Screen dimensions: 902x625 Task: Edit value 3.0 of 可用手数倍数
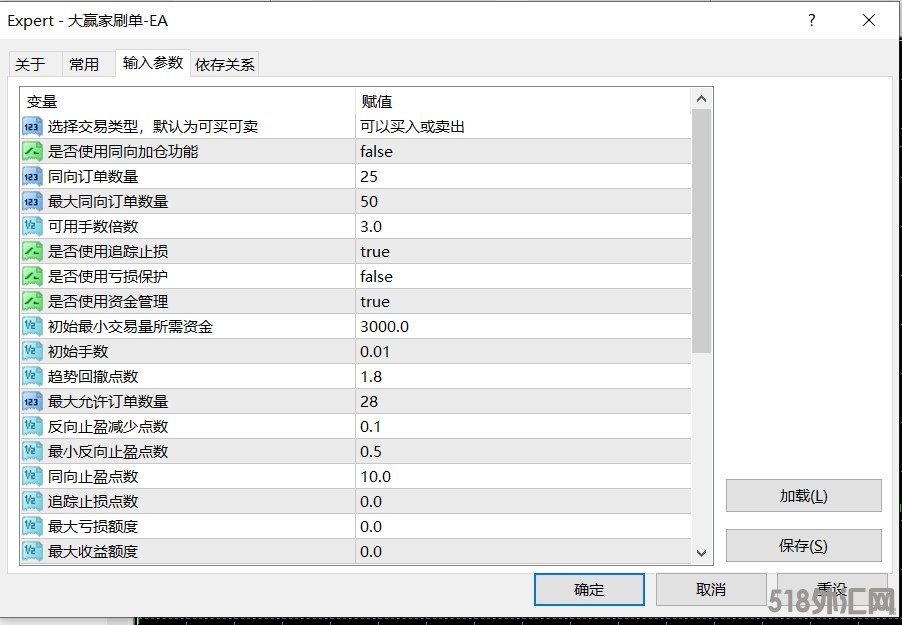click(x=523, y=226)
